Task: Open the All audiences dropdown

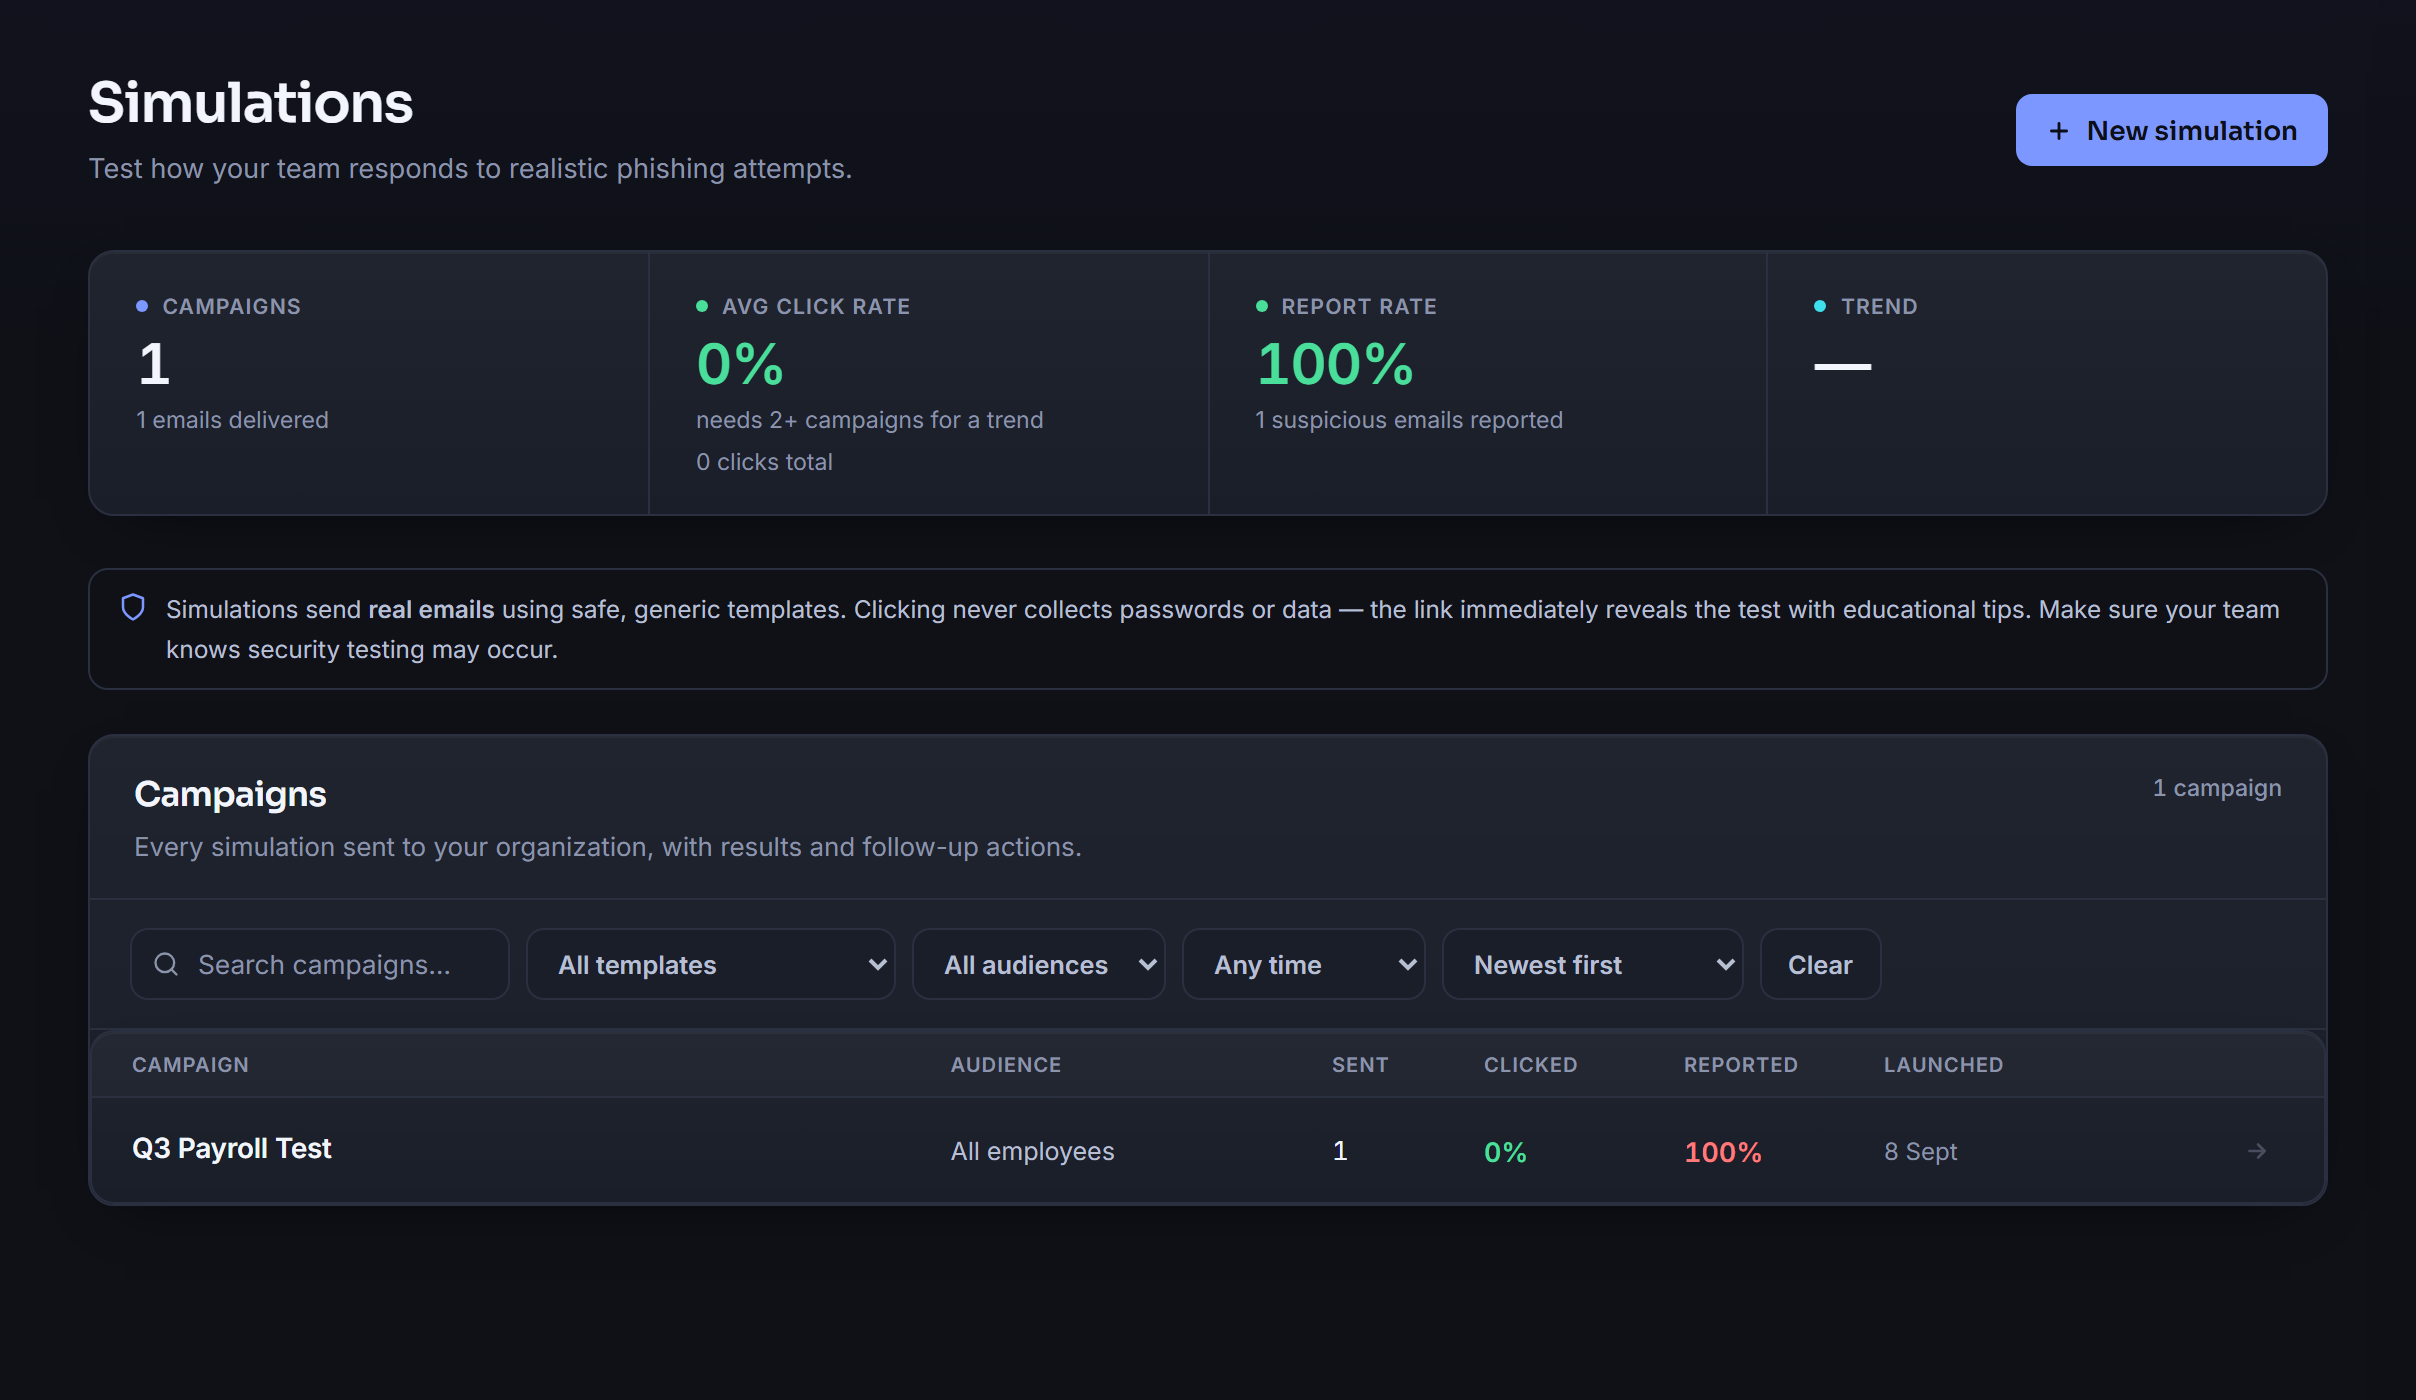Action: (1039, 964)
